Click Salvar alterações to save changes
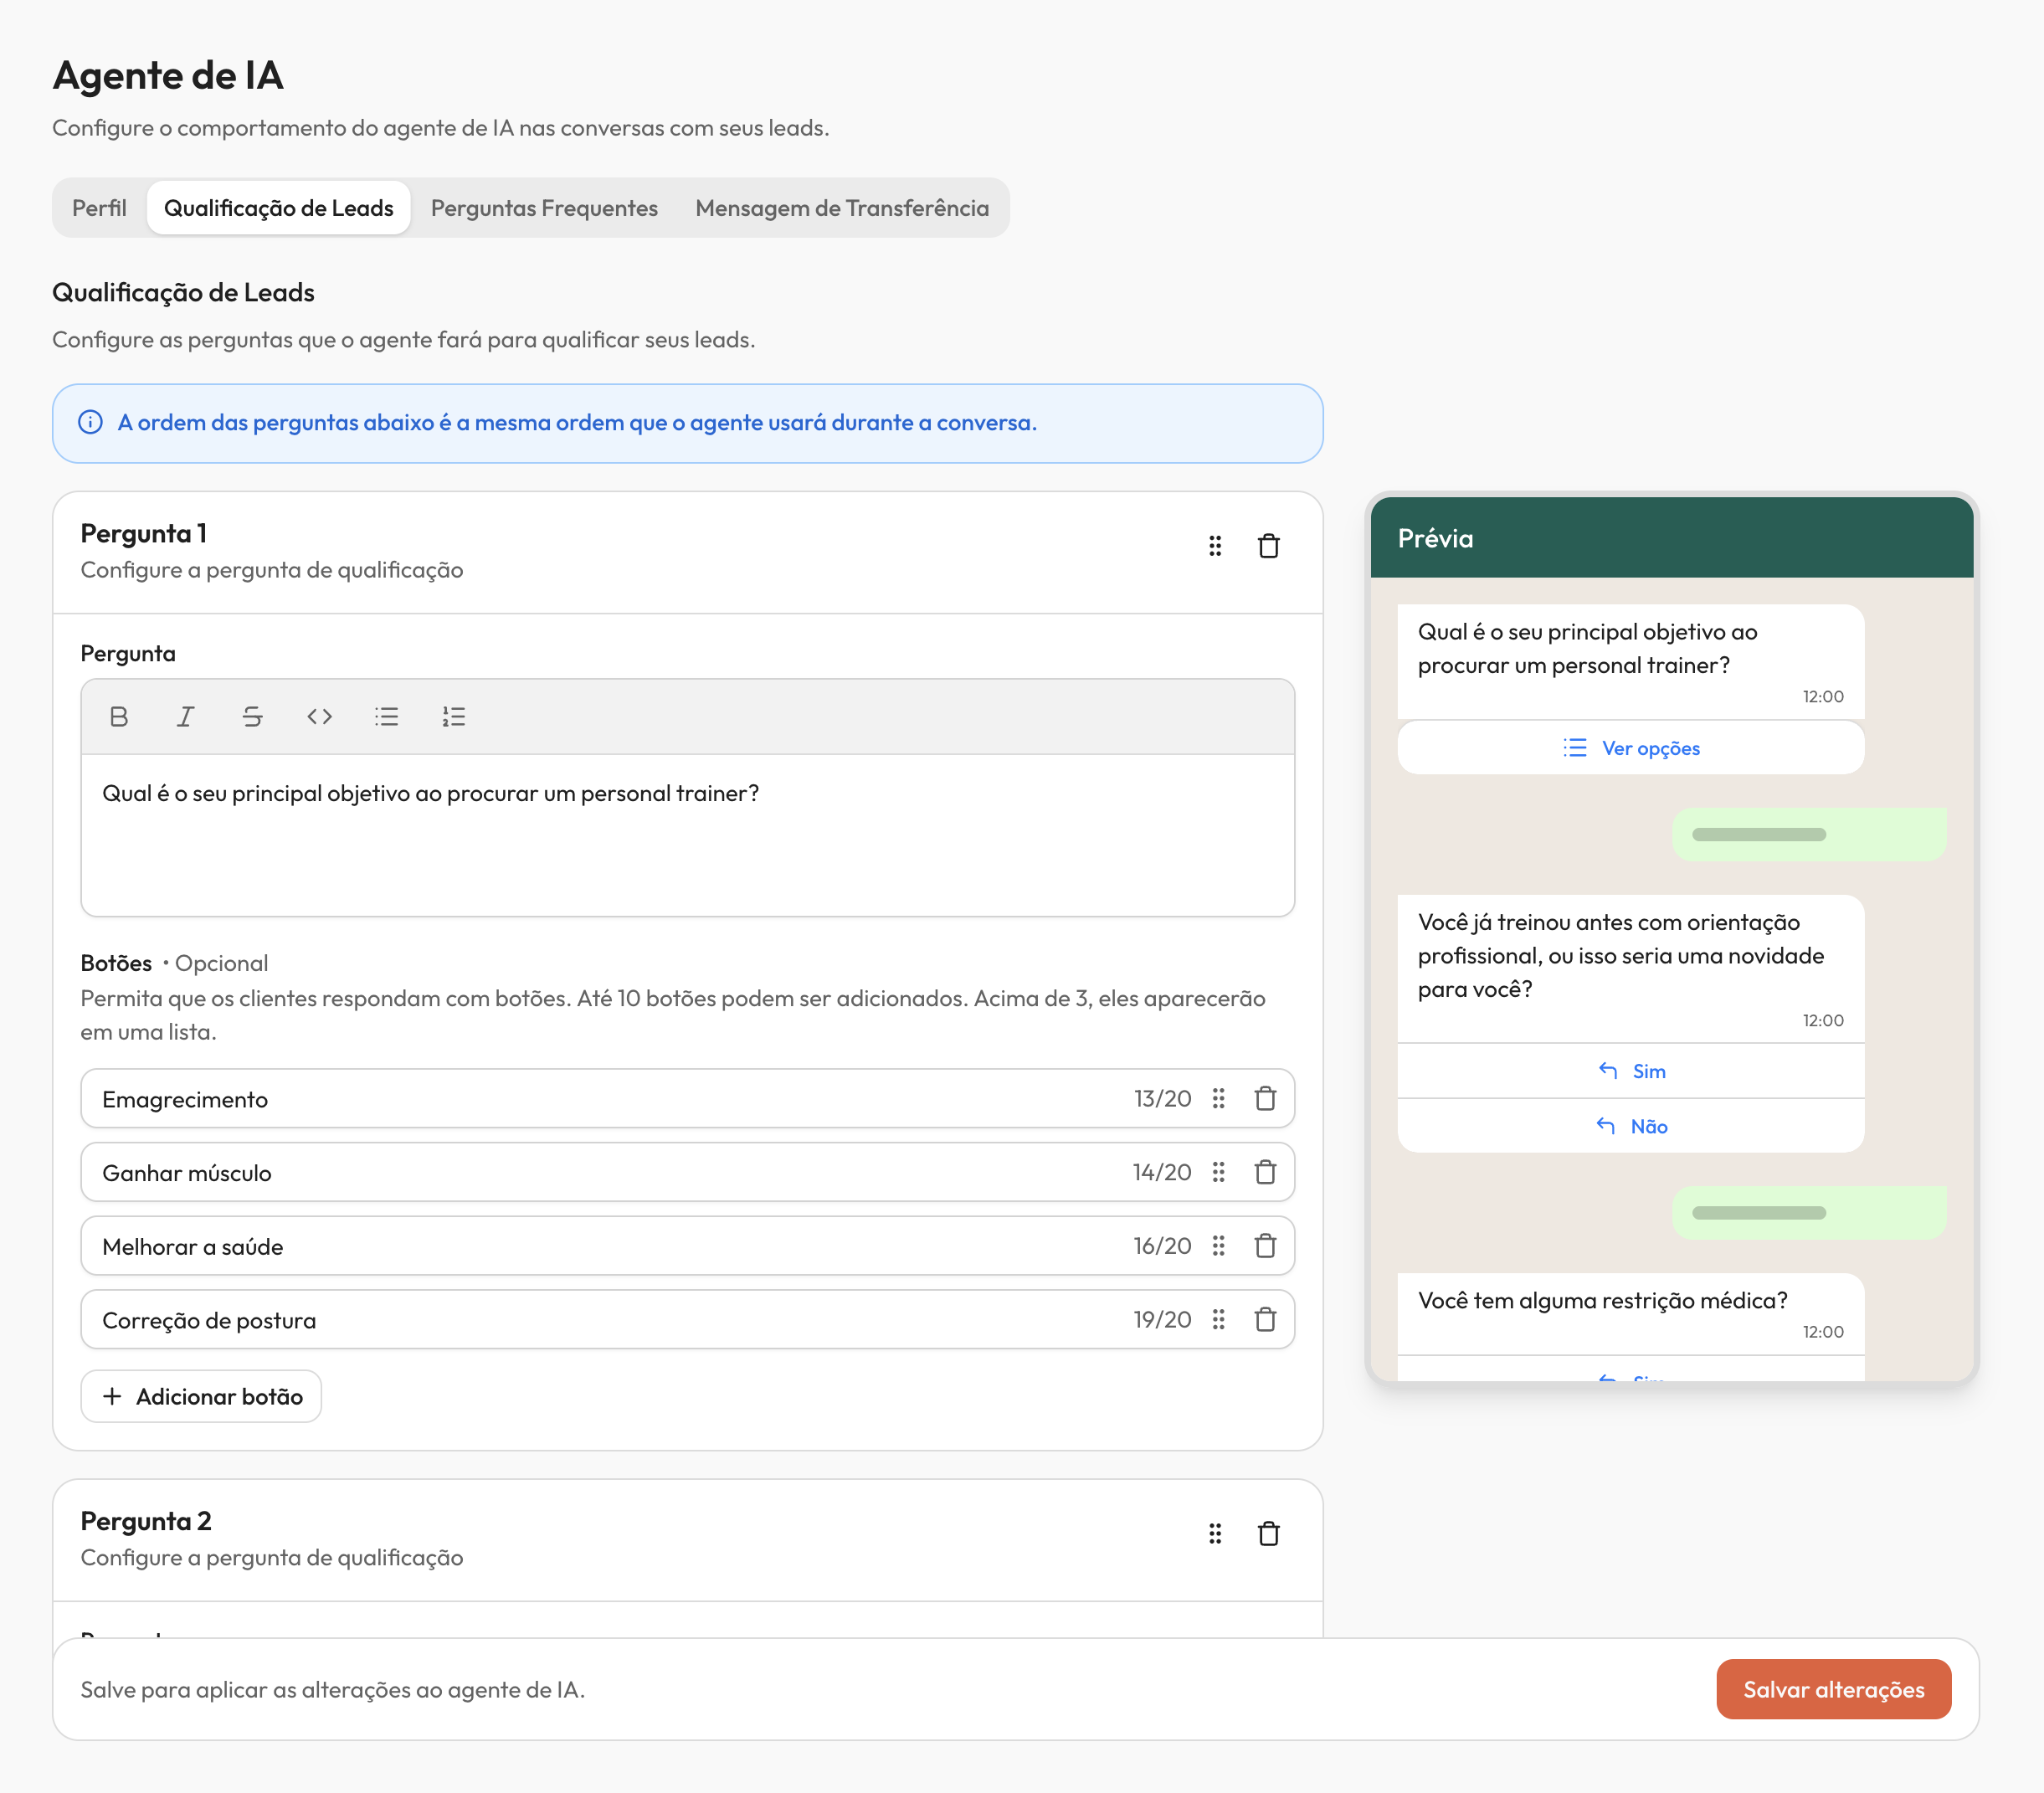Image resolution: width=2044 pixels, height=1793 pixels. click(1834, 1689)
